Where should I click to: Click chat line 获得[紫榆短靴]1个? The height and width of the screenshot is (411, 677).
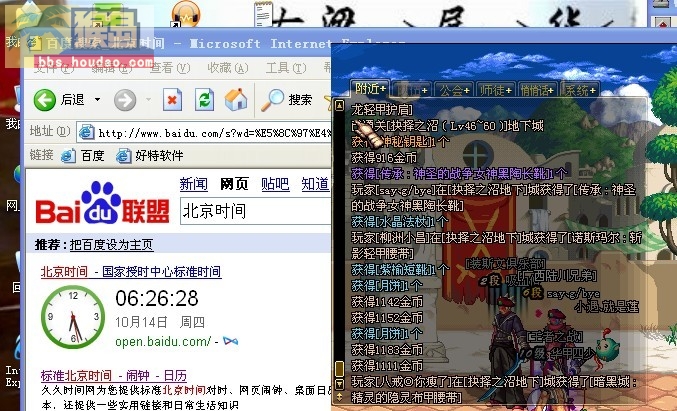click(x=400, y=269)
